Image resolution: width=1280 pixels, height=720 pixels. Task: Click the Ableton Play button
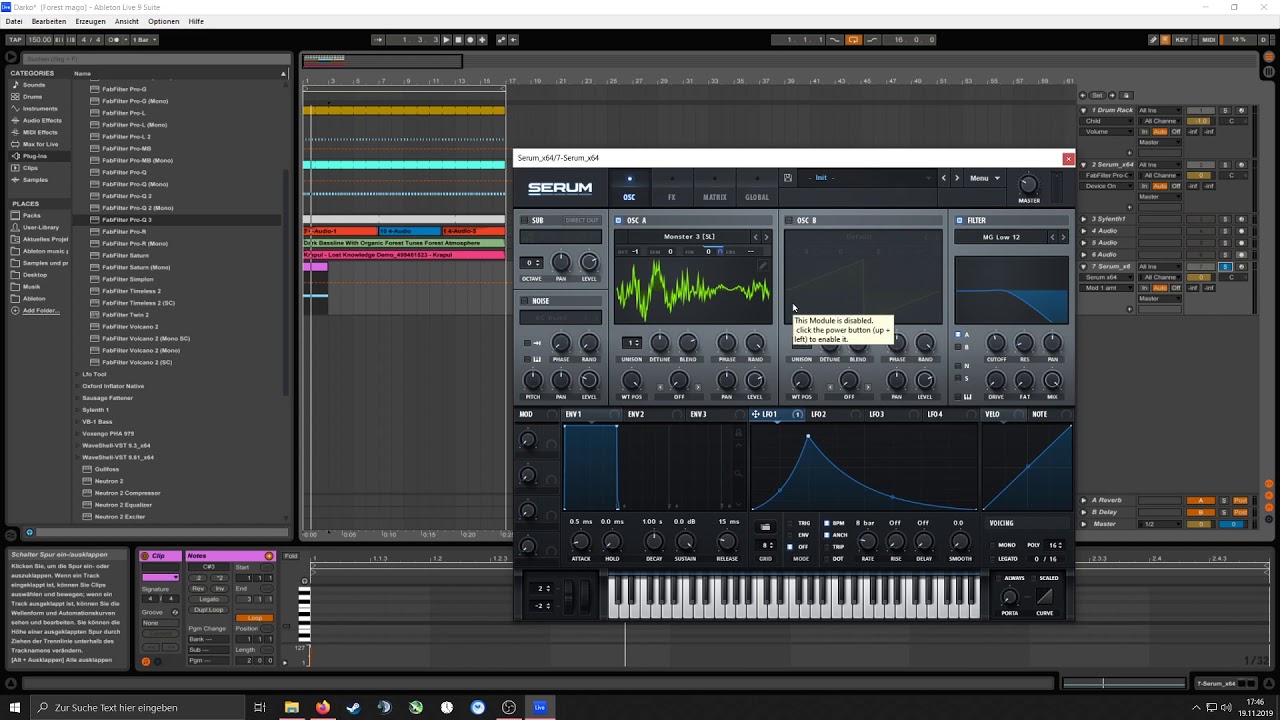[x=446, y=40]
